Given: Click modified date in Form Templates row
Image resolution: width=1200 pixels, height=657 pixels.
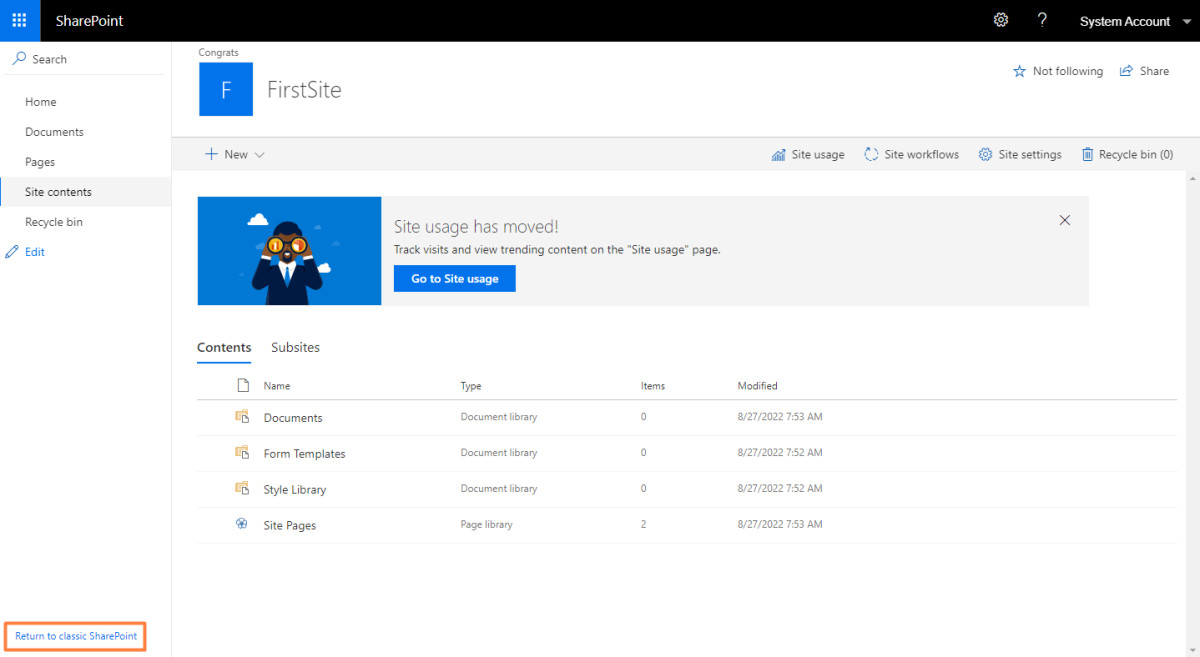Looking at the screenshot, I should [x=780, y=453].
